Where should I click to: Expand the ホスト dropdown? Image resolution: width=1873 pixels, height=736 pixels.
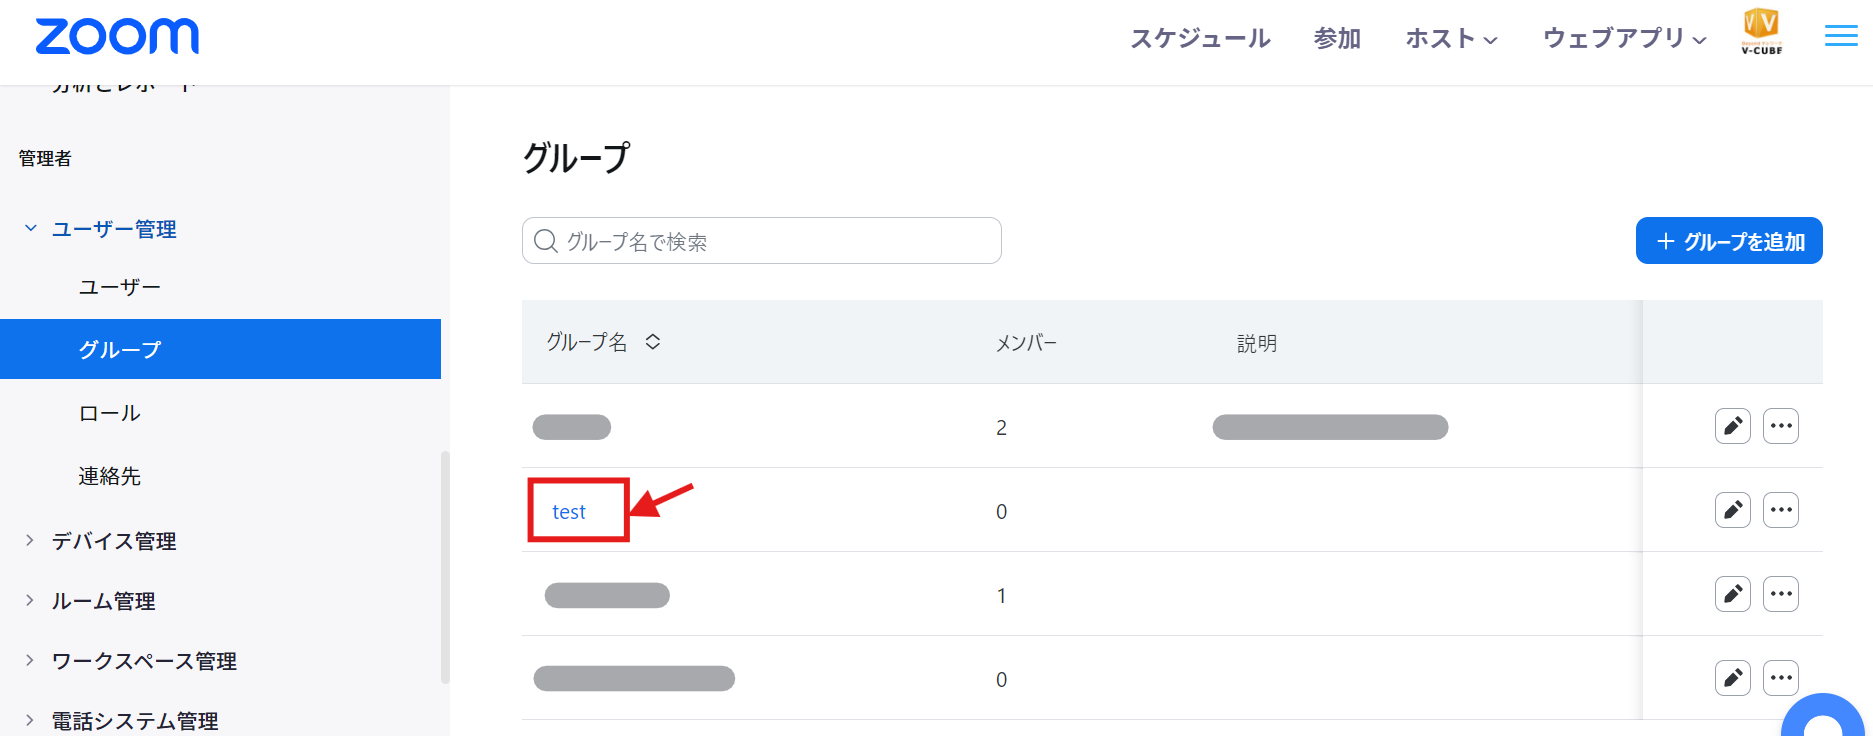(1451, 40)
